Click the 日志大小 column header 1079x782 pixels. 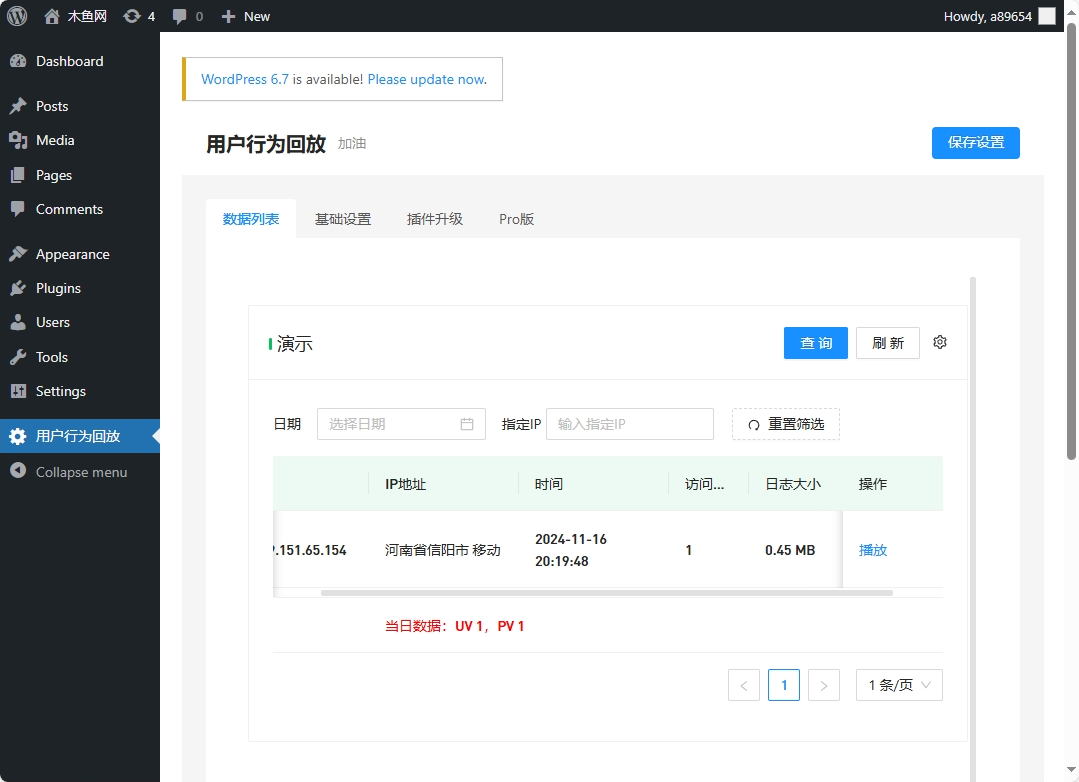793,484
